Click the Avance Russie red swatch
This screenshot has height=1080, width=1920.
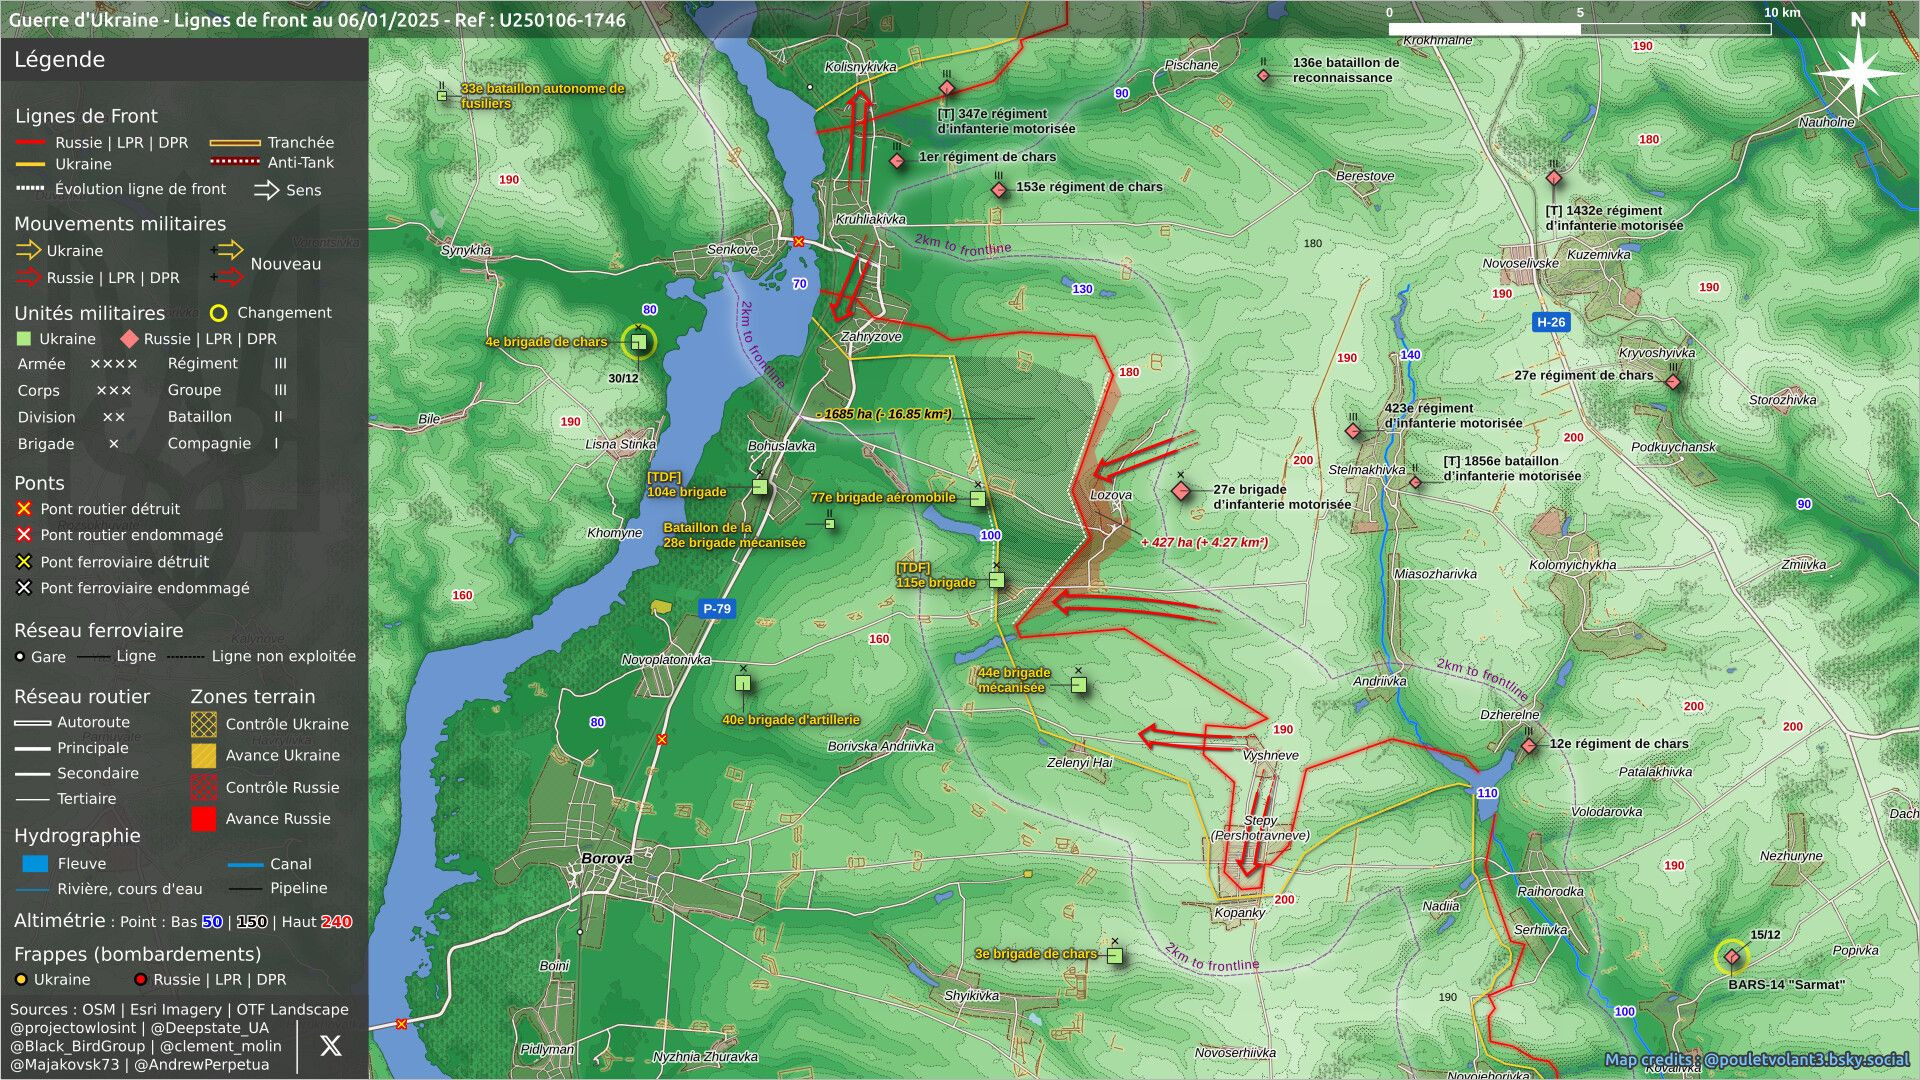click(x=204, y=819)
